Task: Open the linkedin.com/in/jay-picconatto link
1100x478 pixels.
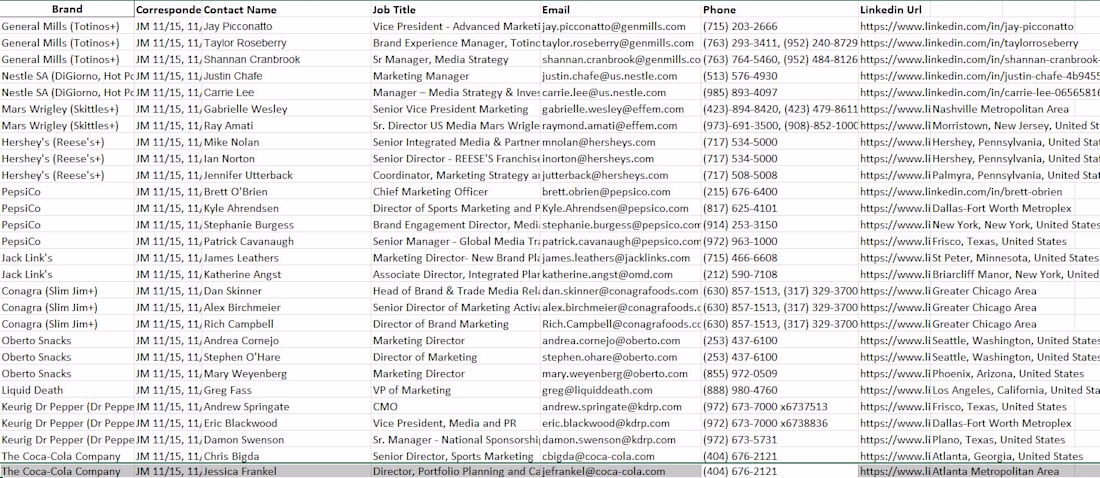Action: click(x=966, y=27)
